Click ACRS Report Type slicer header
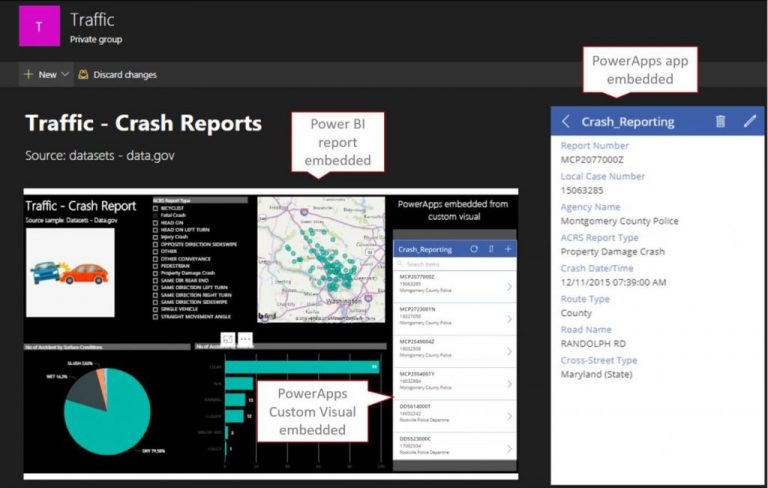Screen dimensions: 768x488 click(x=200, y=200)
